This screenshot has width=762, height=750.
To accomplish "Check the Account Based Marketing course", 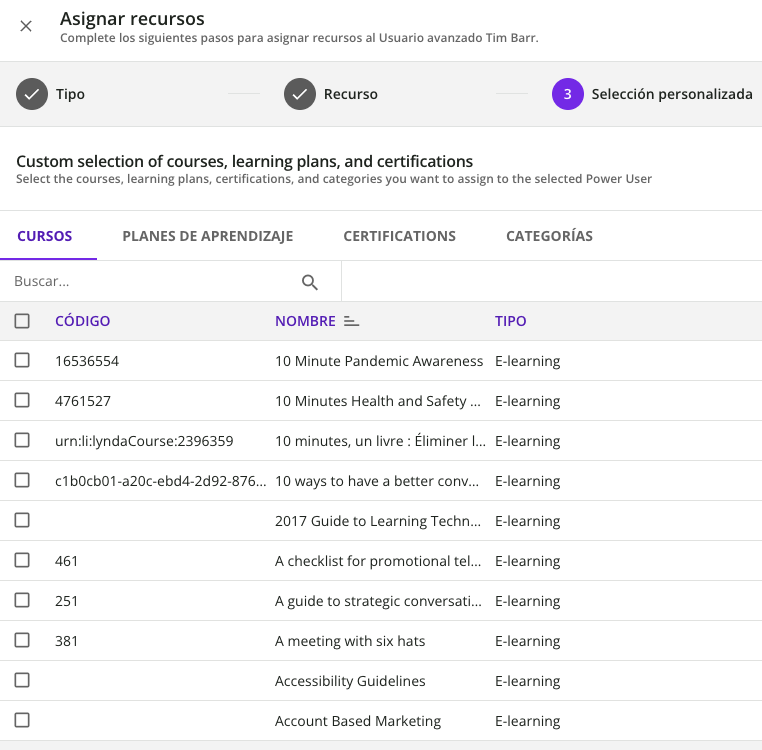I will 22,720.
